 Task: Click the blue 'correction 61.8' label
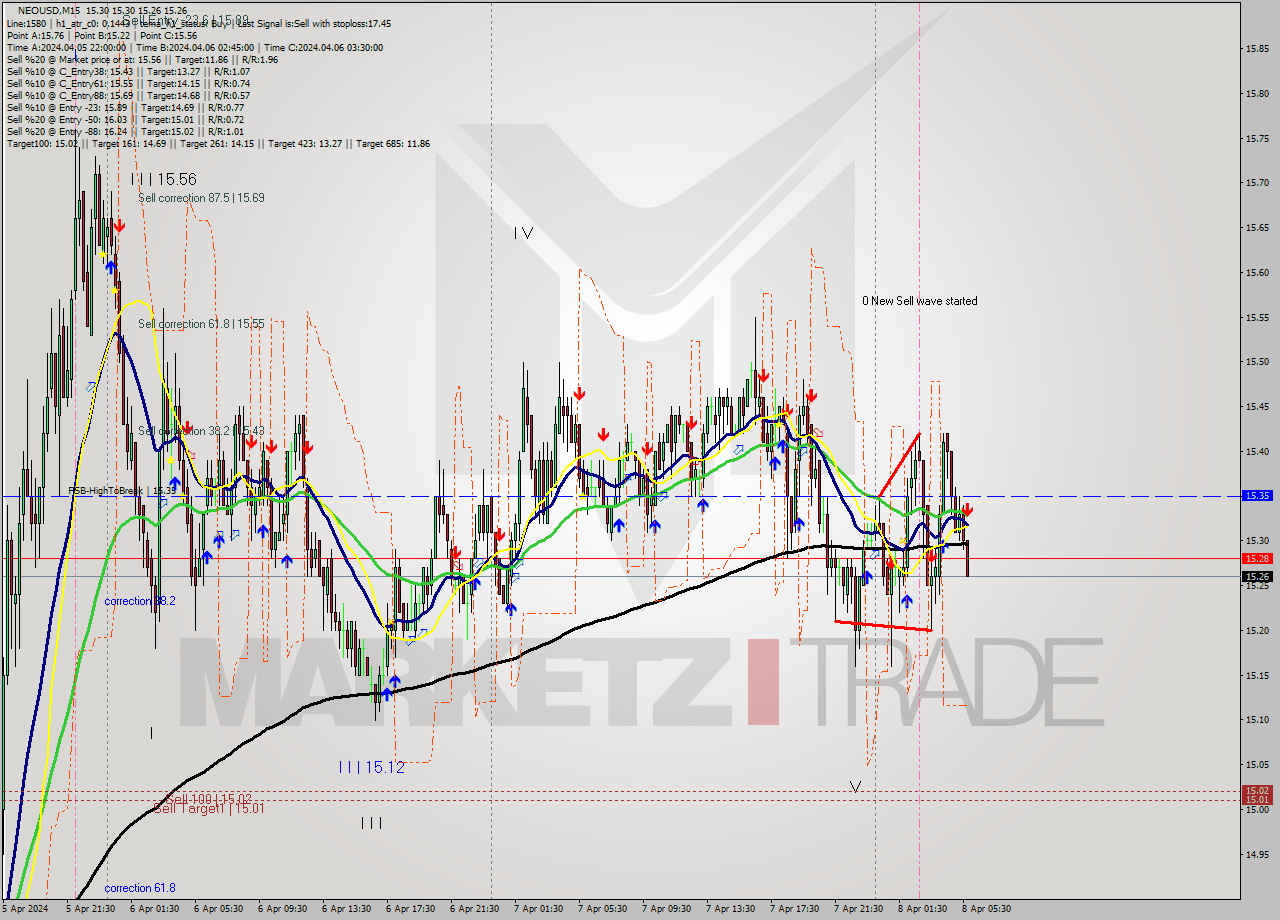pyautogui.click(x=140, y=888)
